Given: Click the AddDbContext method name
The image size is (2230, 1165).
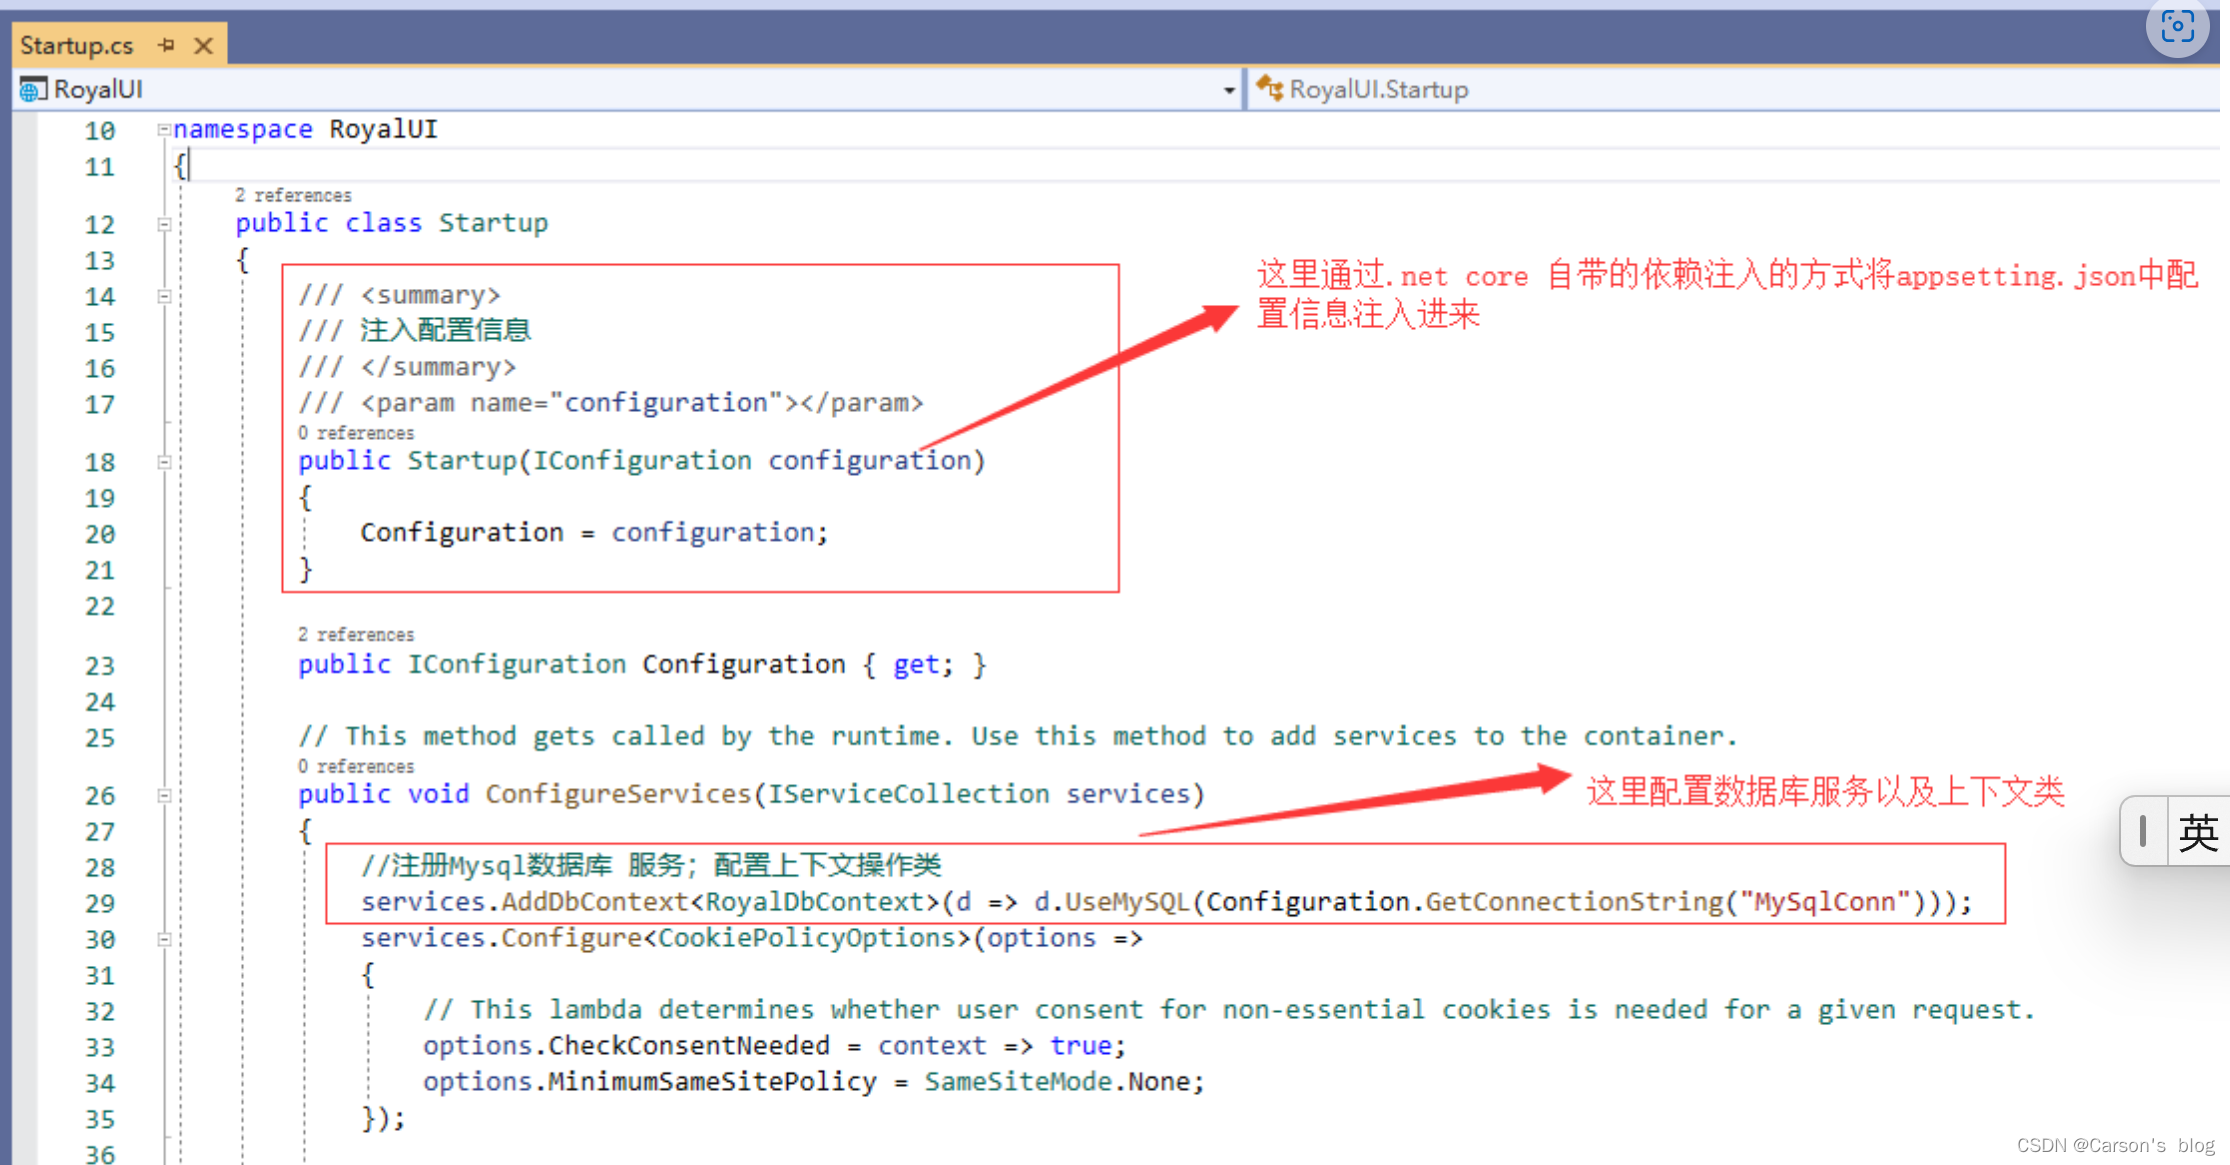Looking at the screenshot, I should point(594,902).
